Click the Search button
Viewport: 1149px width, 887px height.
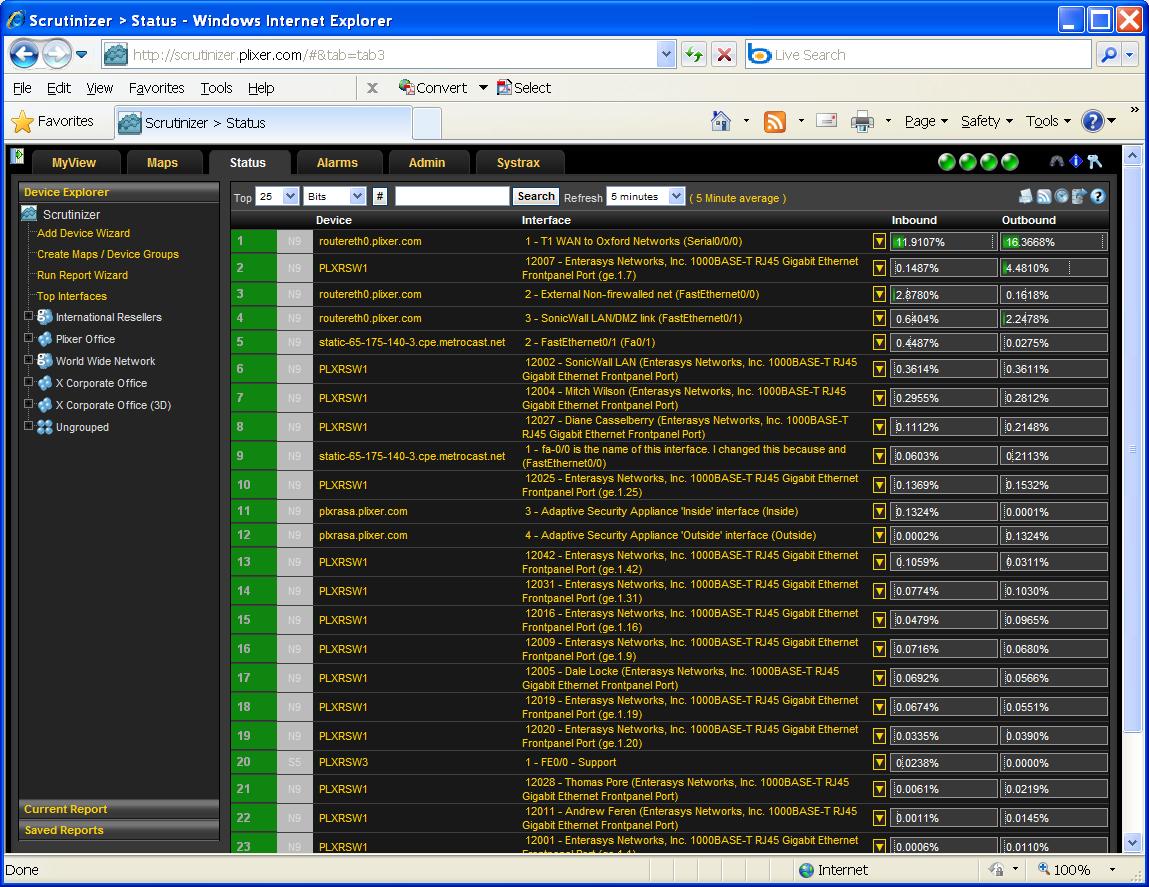pos(536,196)
